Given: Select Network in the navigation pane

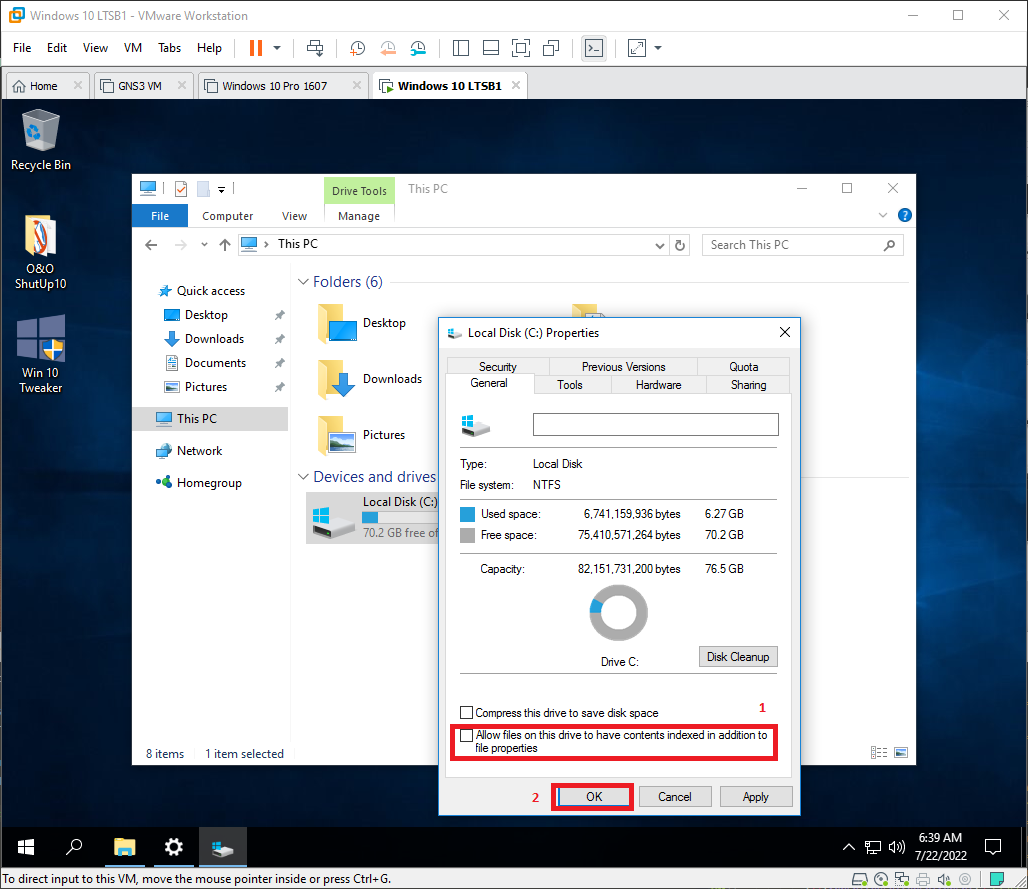Looking at the screenshot, I should pyautogui.click(x=199, y=451).
